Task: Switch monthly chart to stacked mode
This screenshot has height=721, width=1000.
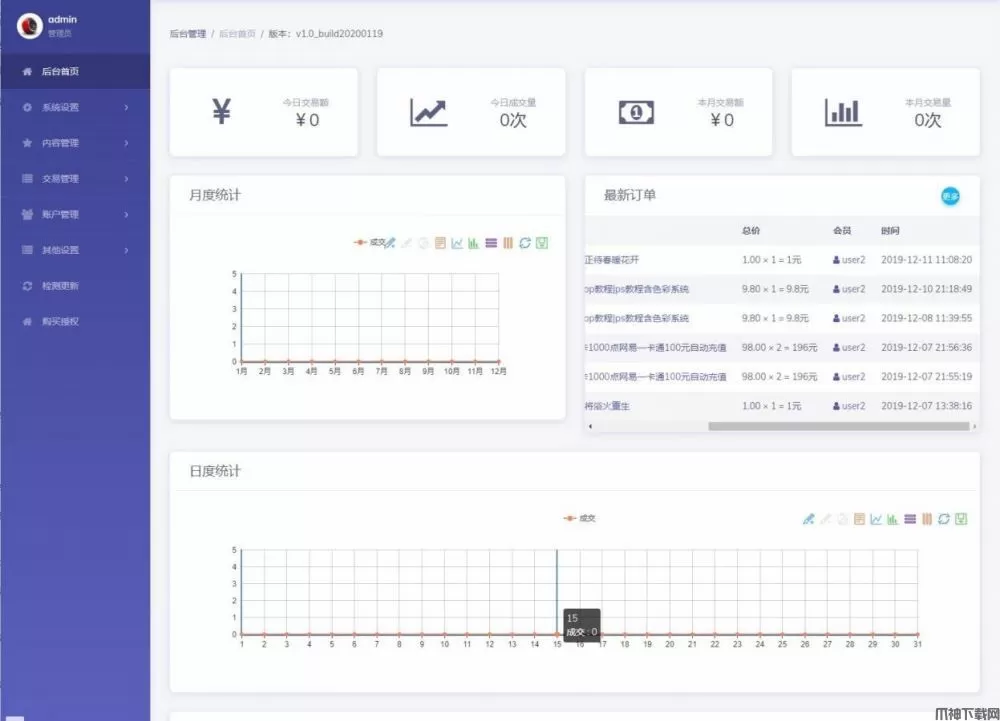Action: coord(490,243)
